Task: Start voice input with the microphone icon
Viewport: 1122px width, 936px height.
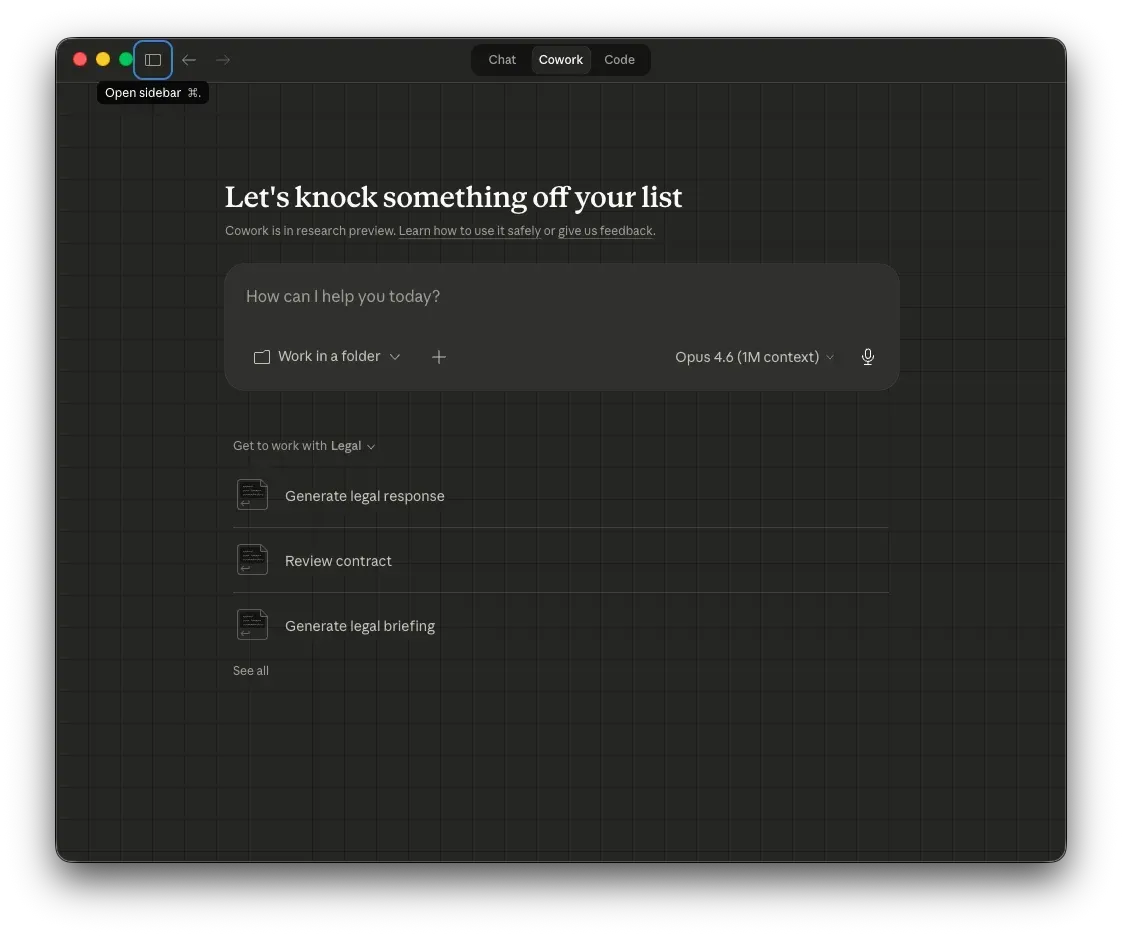Action: [x=867, y=356]
